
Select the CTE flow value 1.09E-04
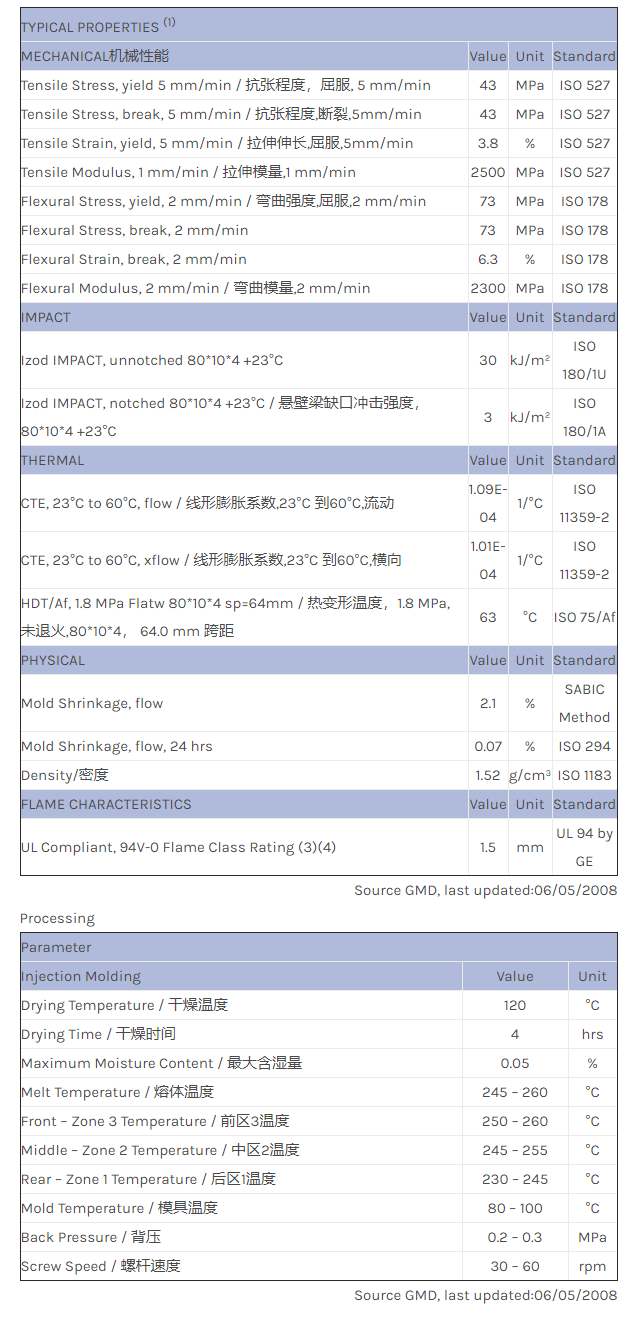(x=488, y=503)
